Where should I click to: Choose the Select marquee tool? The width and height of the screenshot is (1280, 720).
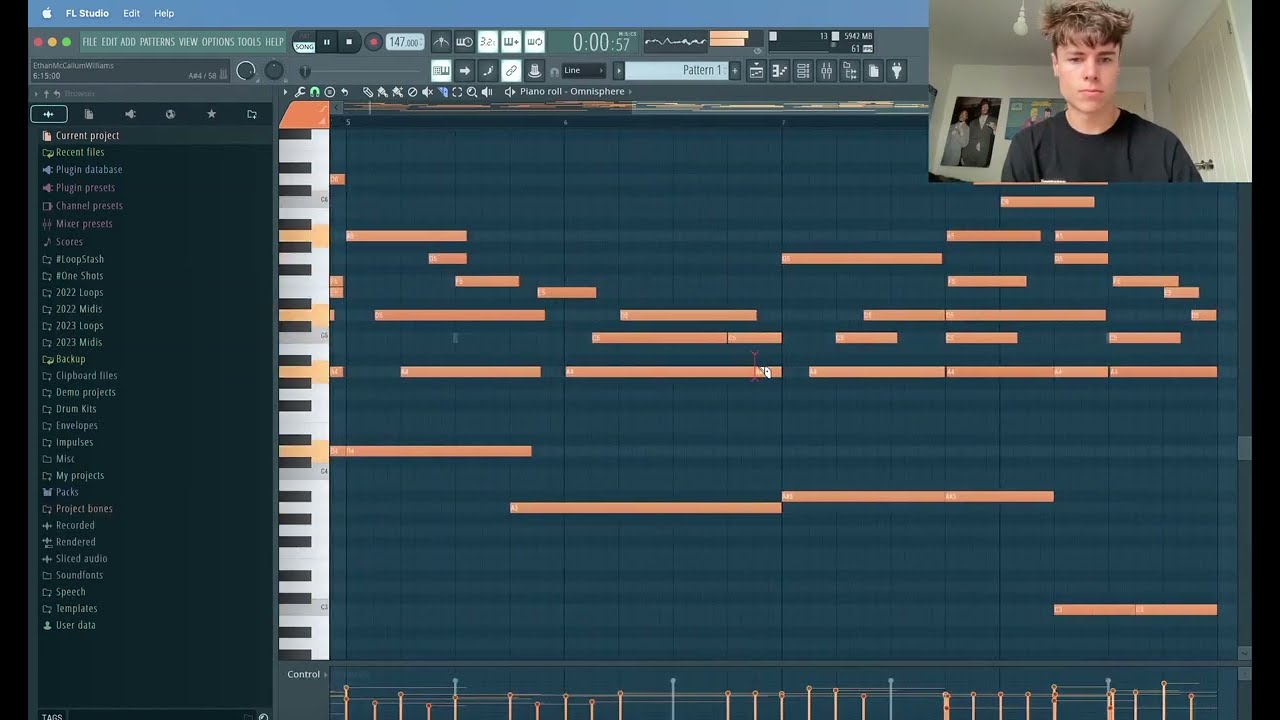coord(457,92)
